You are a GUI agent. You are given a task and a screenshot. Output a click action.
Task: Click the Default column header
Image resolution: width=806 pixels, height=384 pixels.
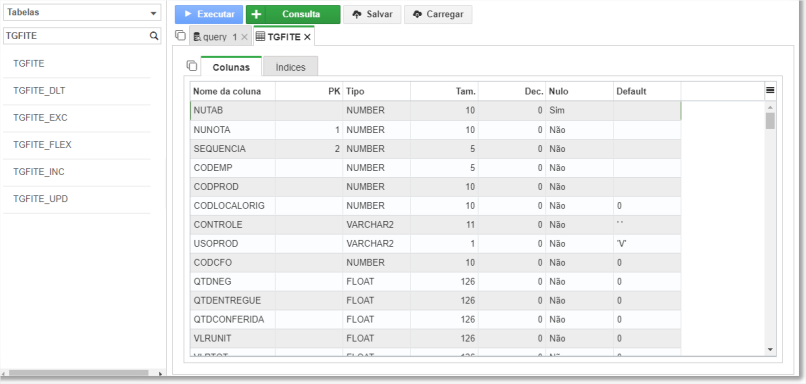tap(647, 92)
